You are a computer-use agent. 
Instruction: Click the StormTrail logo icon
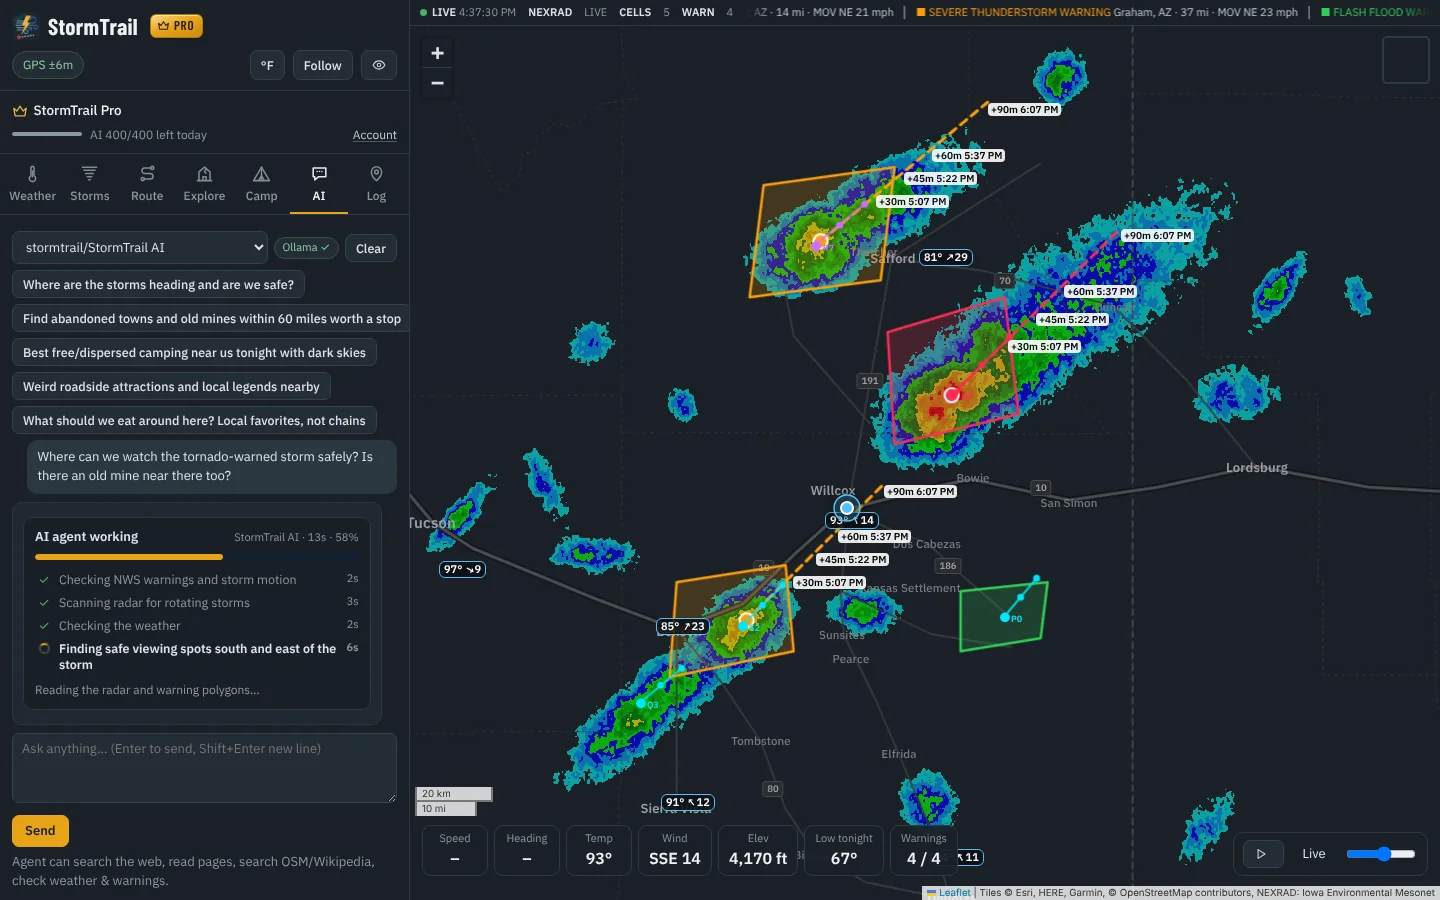pyautogui.click(x=27, y=27)
